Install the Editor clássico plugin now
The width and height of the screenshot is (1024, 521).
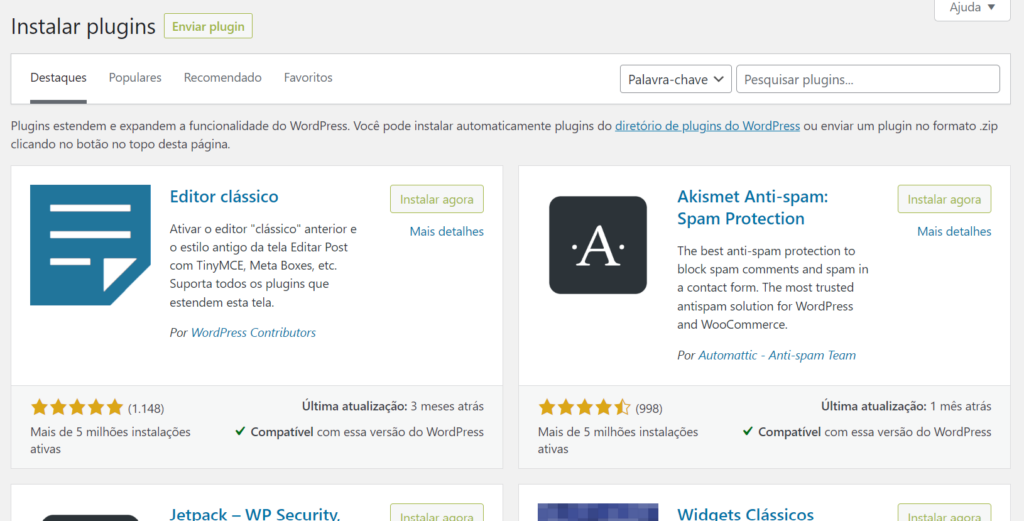click(x=437, y=199)
